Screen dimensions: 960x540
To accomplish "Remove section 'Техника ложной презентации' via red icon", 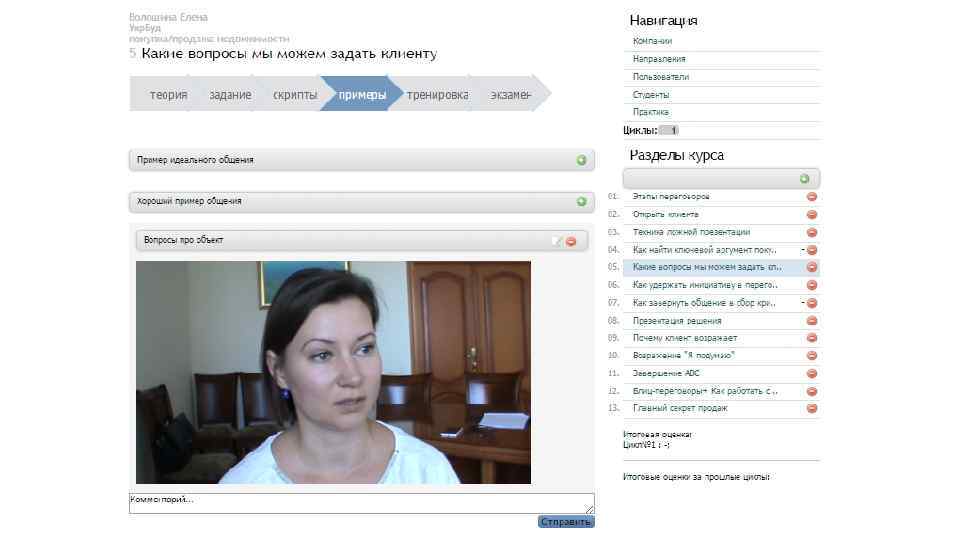I will (812, 232).
